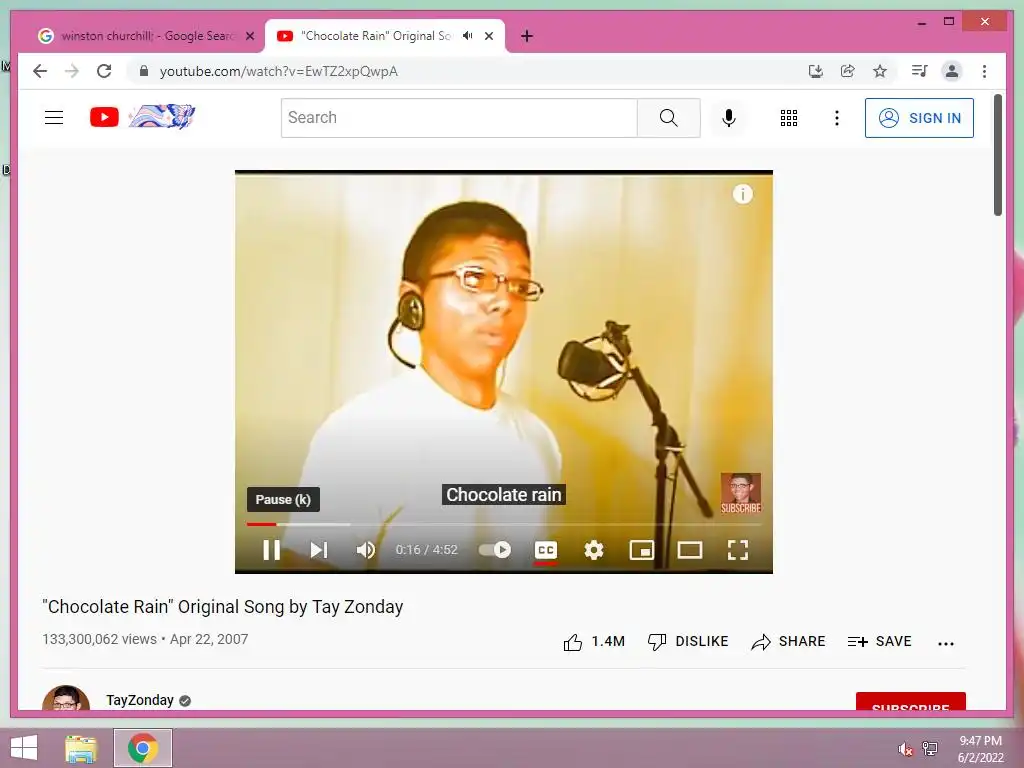Select the Chocolate Rain YouTube tab
This screenshot has width=1024, height=768.
(376, 36)
